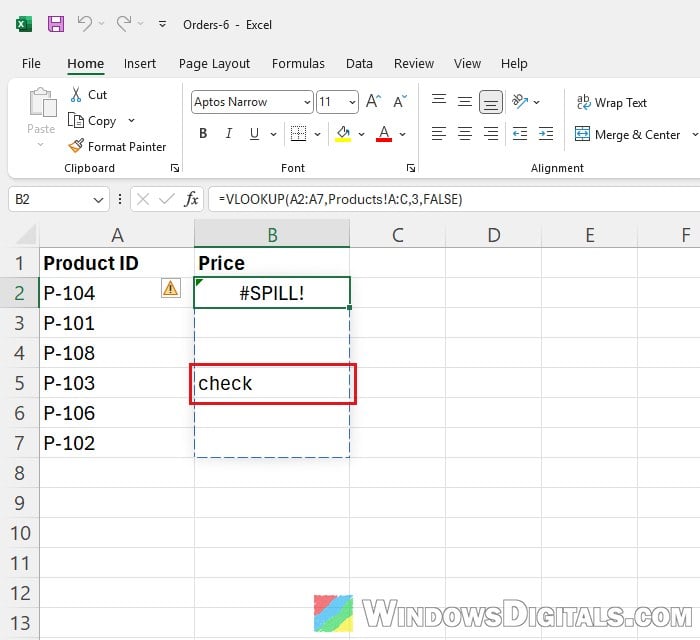Click the Enter checkmark in formula bar
Image resolution: width=700 pixels, height=640 pixels.
pos(167,199)
